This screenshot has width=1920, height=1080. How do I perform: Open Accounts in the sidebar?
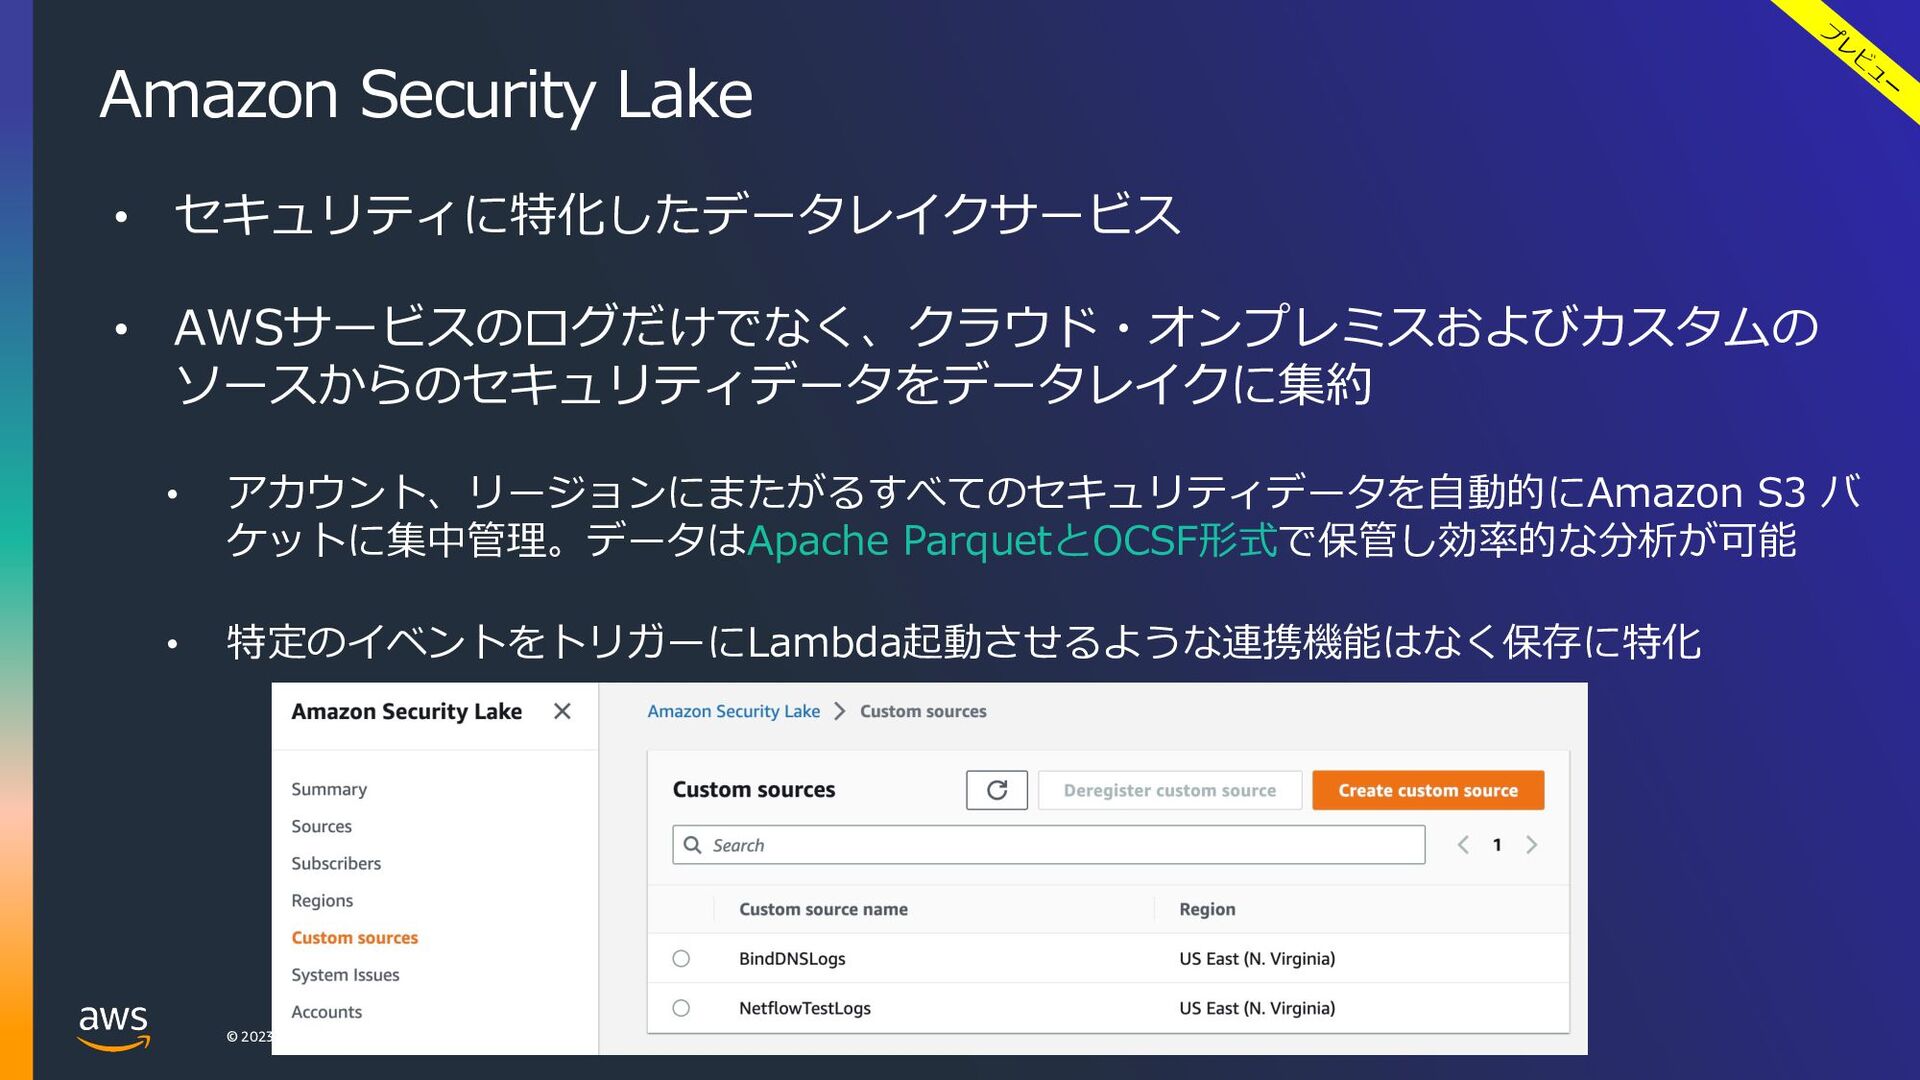pos(326,1011)
